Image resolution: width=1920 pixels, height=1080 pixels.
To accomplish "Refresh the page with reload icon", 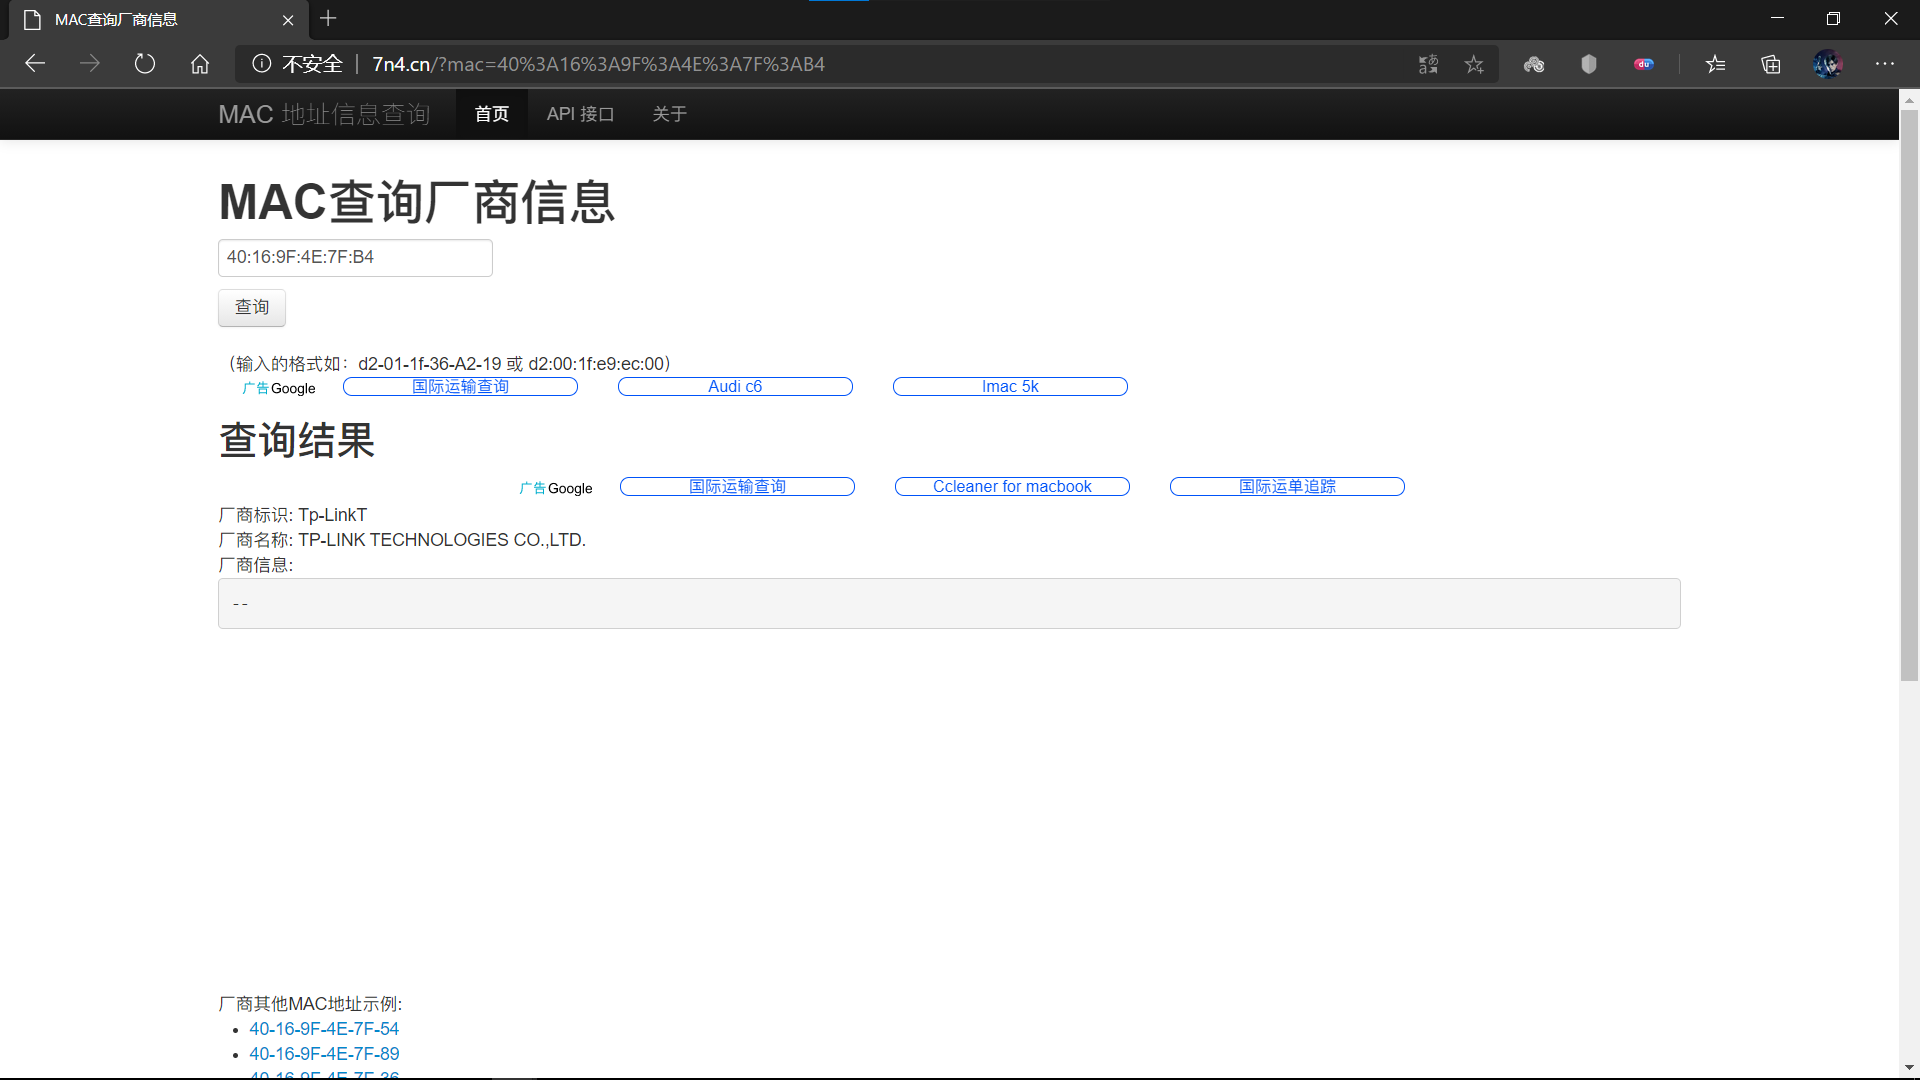I will coord(145,64).
